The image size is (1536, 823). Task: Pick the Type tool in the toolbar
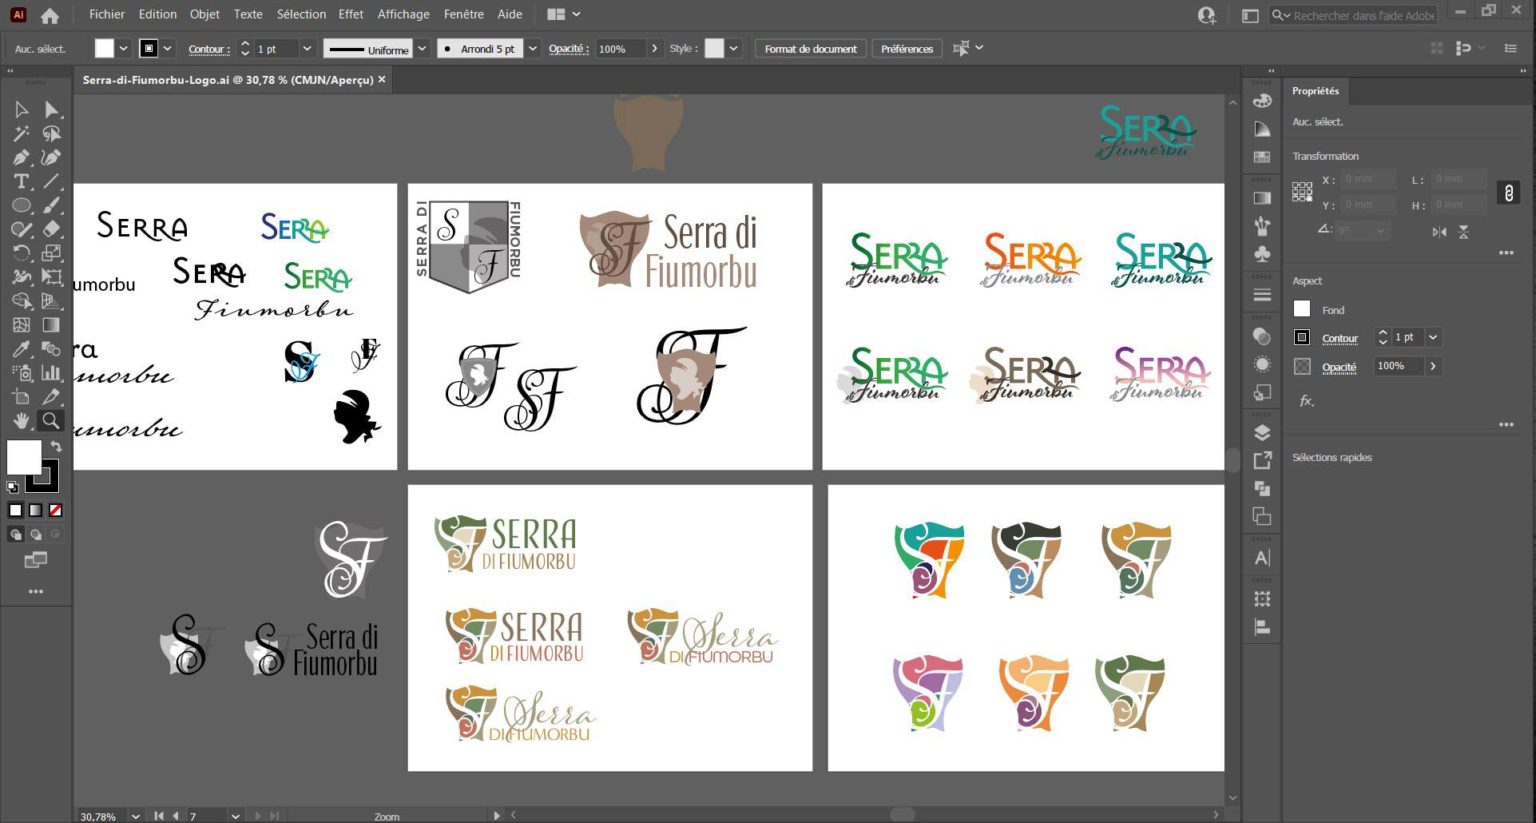[21, 181]
